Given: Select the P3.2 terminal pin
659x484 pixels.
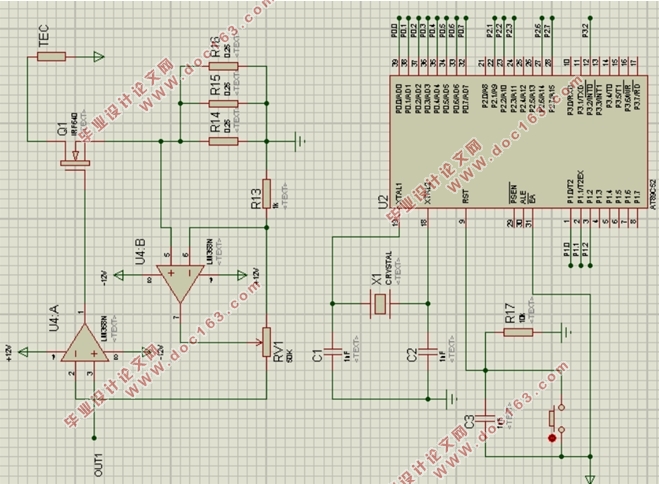Looking at the screenshot, I should pos(584,30).
